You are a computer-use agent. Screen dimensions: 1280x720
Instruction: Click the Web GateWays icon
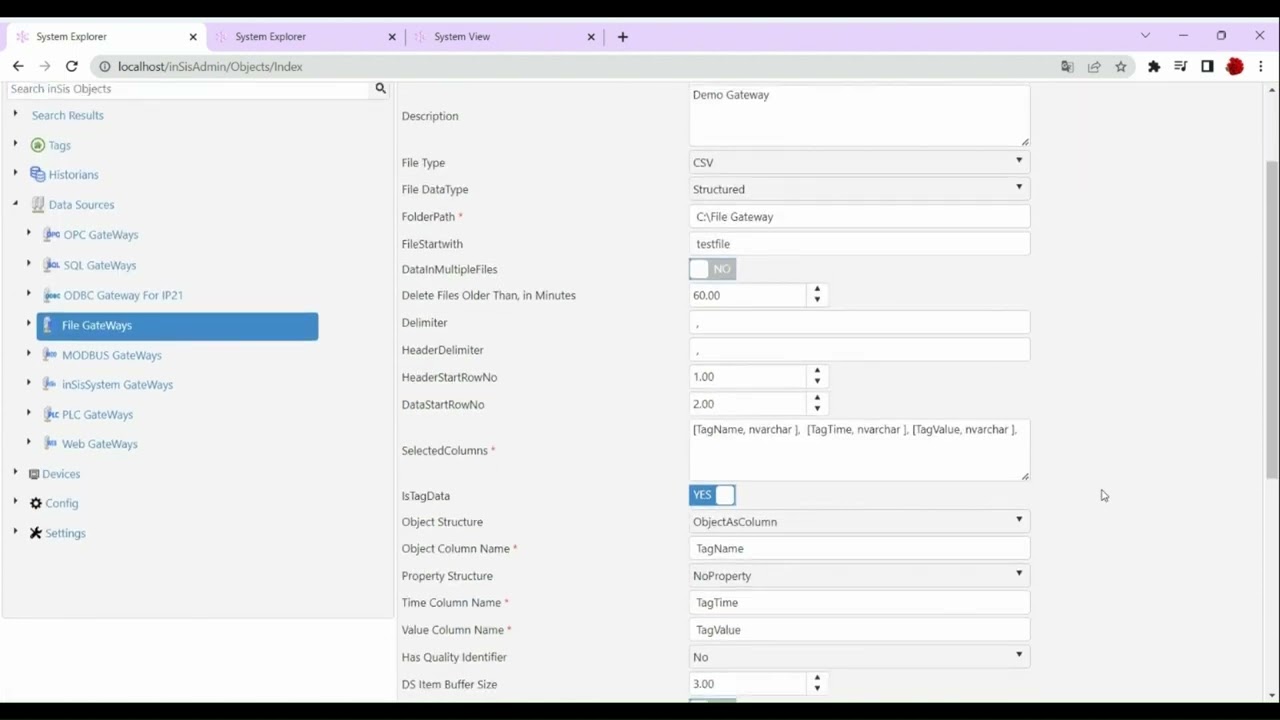click(x=50, y=444)
